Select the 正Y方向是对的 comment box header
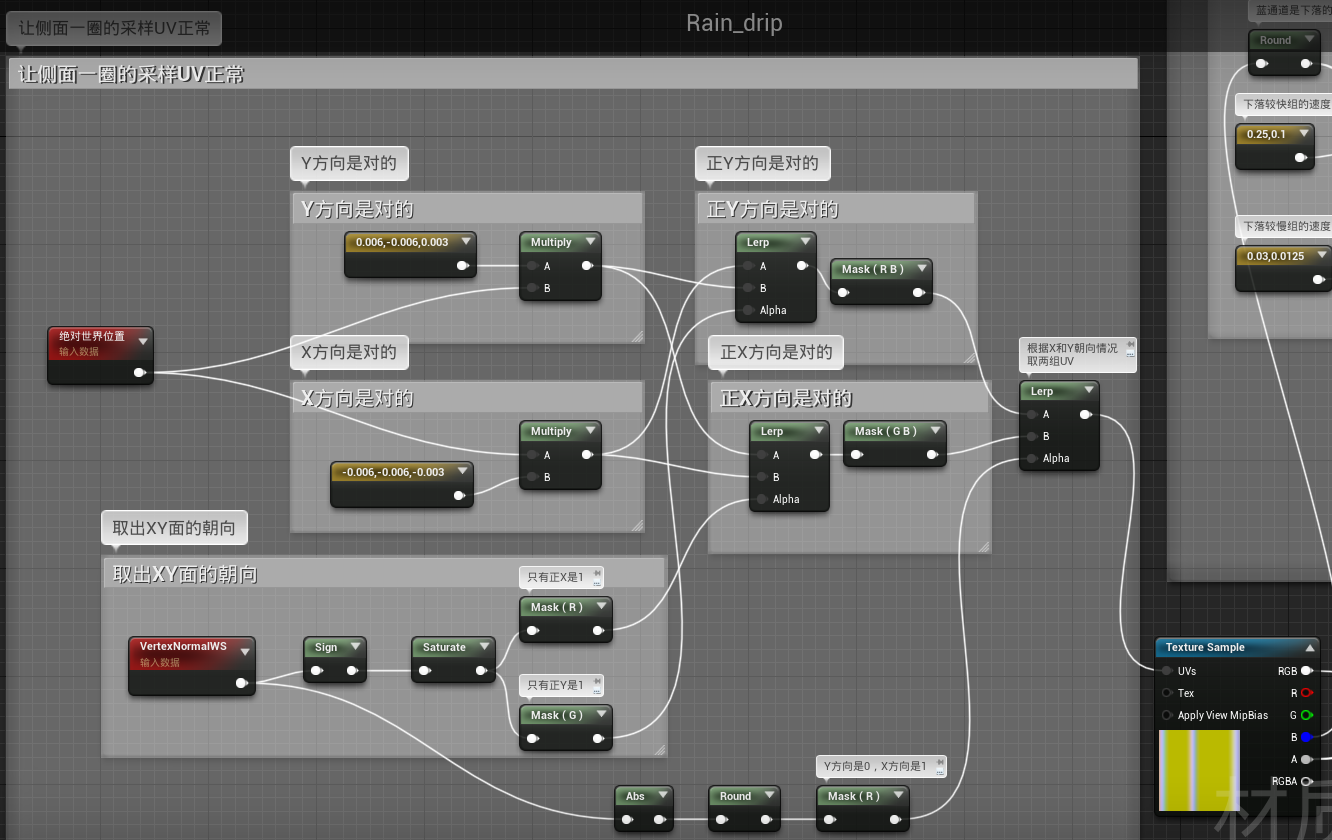Screen dimensions: 1332x840 (835, 209)
